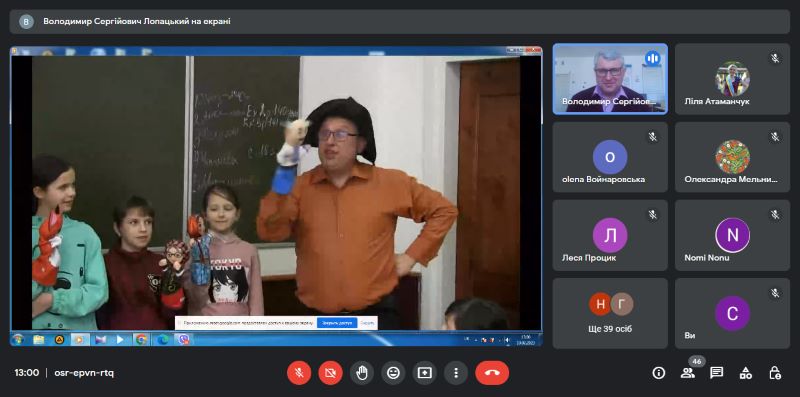Image resolution: width=800 pixels, height=397 pixels.
Task: Click the presenter avatar B in top banner
Action: 26,21
